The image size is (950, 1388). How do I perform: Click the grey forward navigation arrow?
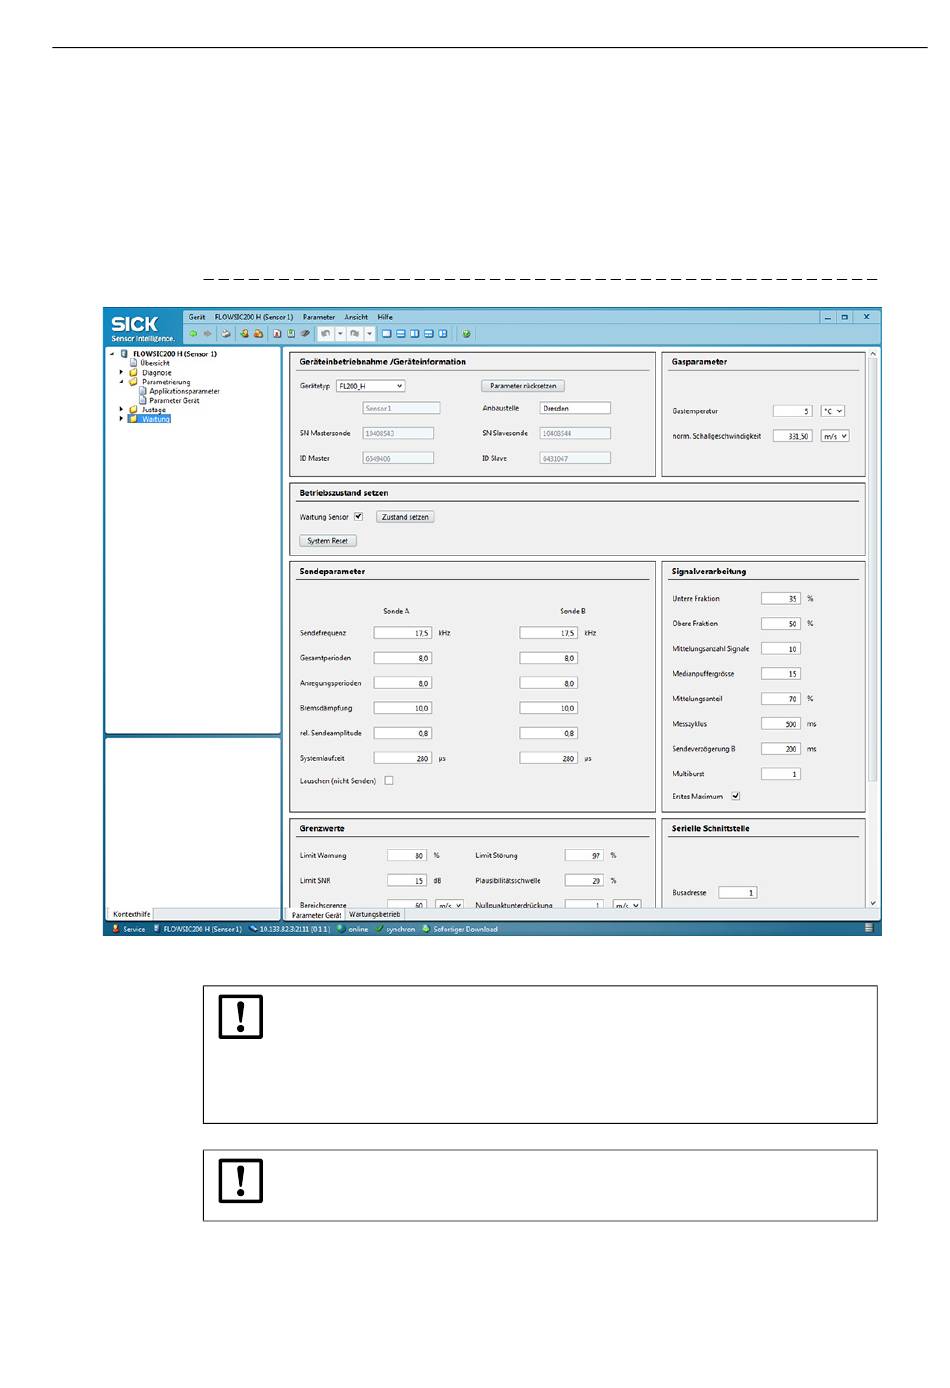click(x=207, y=334)
